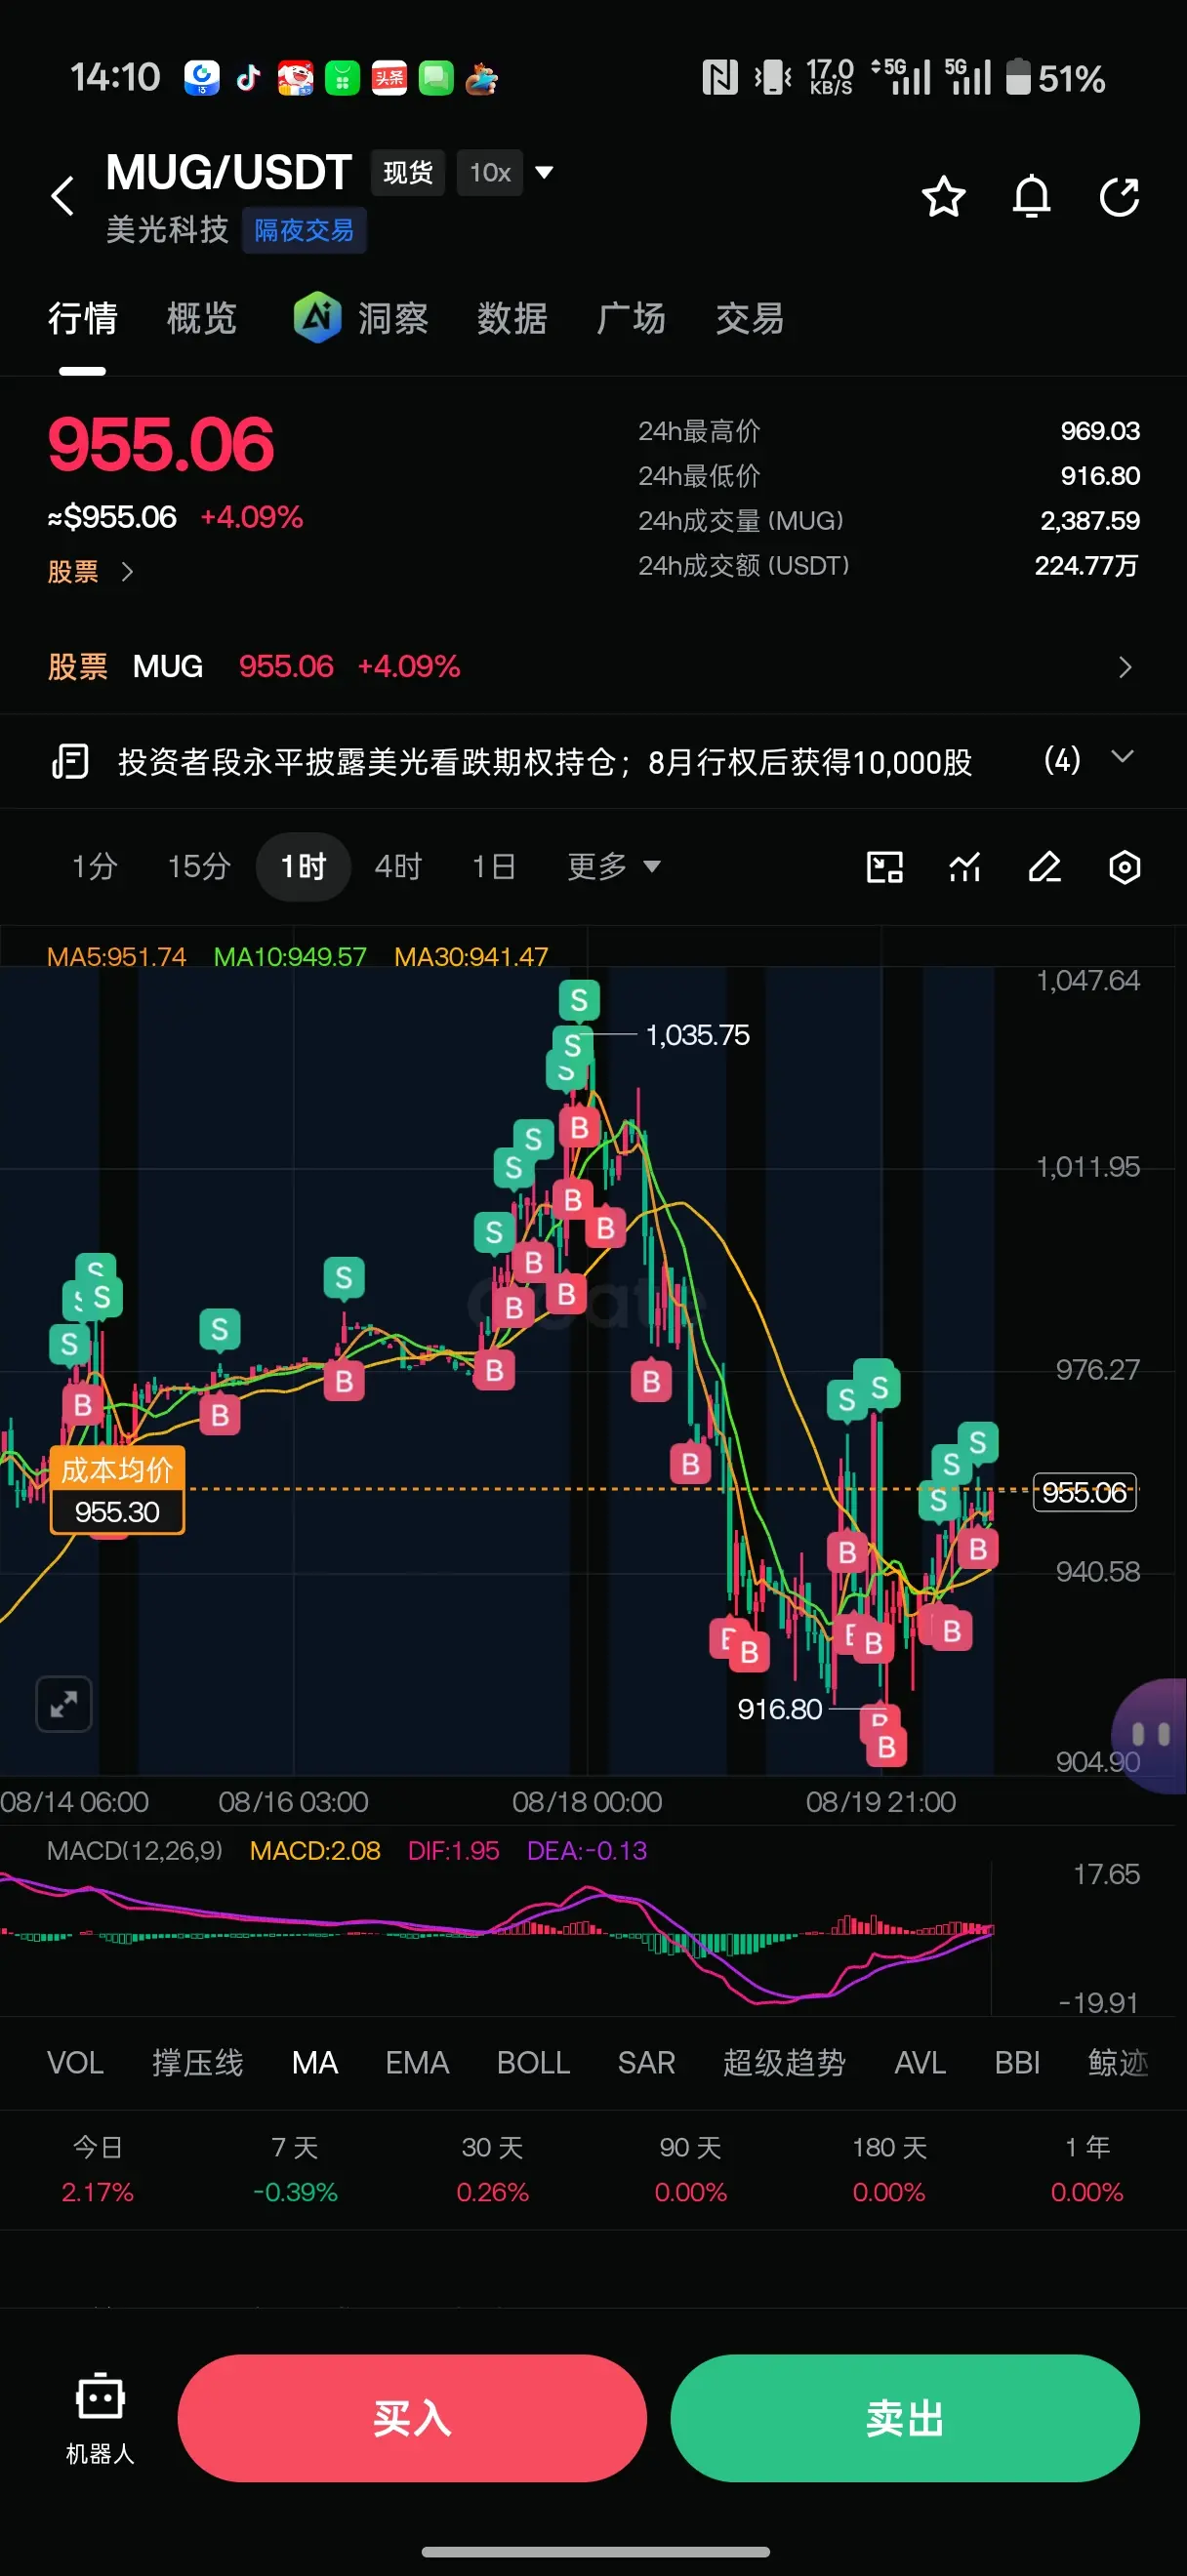Viewport: 1187px width, 2576px height.
Task: Open the 股票 MUG row chevron
Action: [x=1125, y=667]
